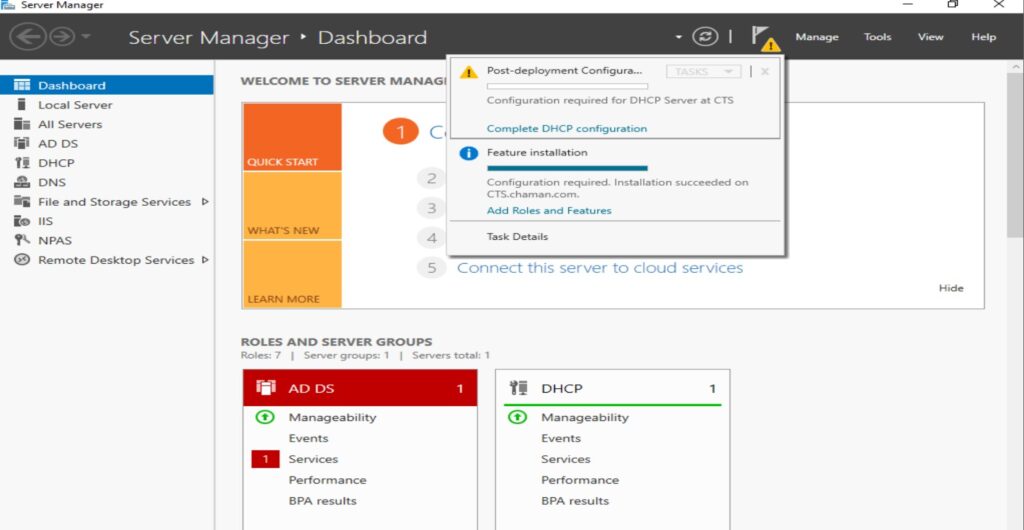The height and width of the screenshot is (530, 1024).
Task: Click the blue info icon for Feature installation
Action: point(468,153)
